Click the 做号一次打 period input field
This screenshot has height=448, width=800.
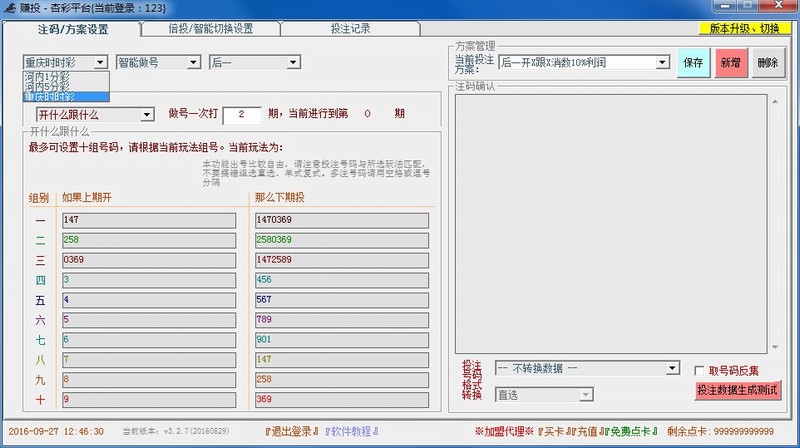coord(241,114)
